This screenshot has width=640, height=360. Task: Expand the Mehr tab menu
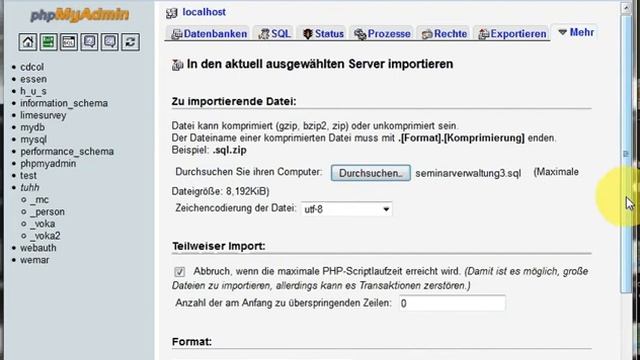[576, 32]
